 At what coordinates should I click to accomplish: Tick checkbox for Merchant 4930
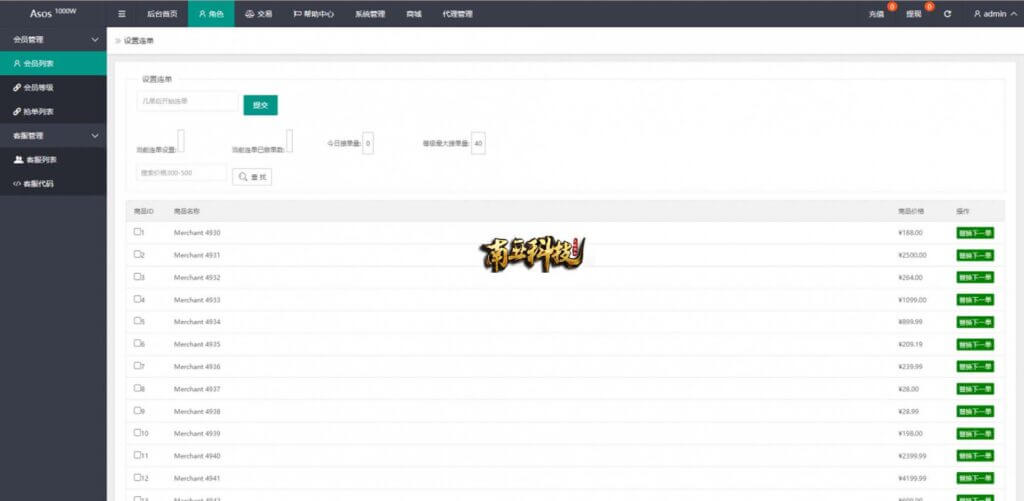click(137, 231)
